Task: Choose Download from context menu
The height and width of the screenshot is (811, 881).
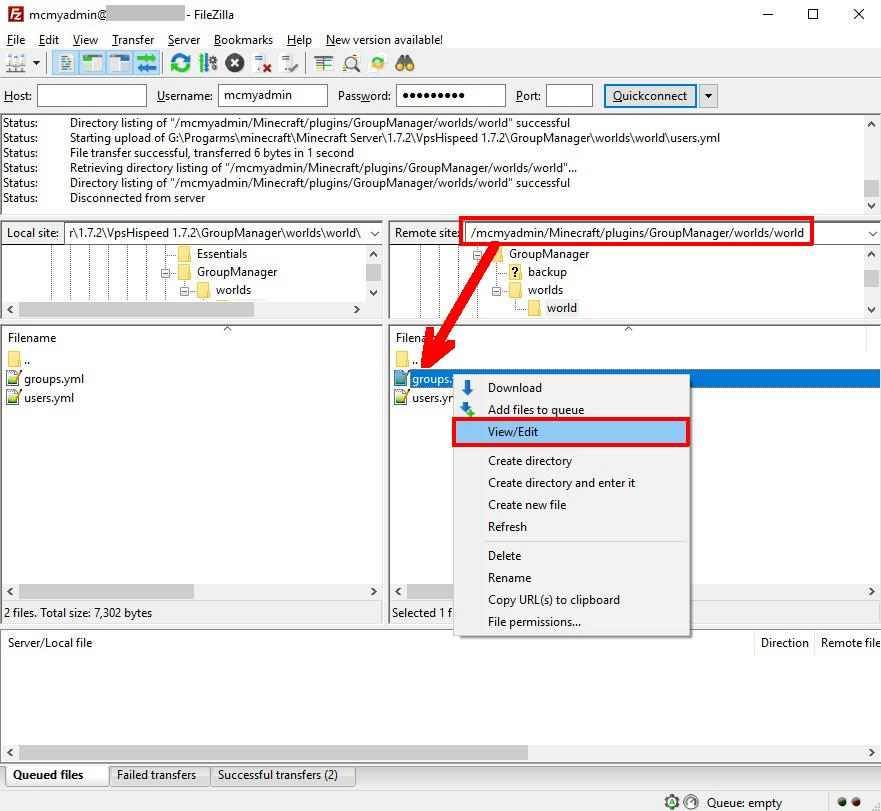Action: (571, 388)
